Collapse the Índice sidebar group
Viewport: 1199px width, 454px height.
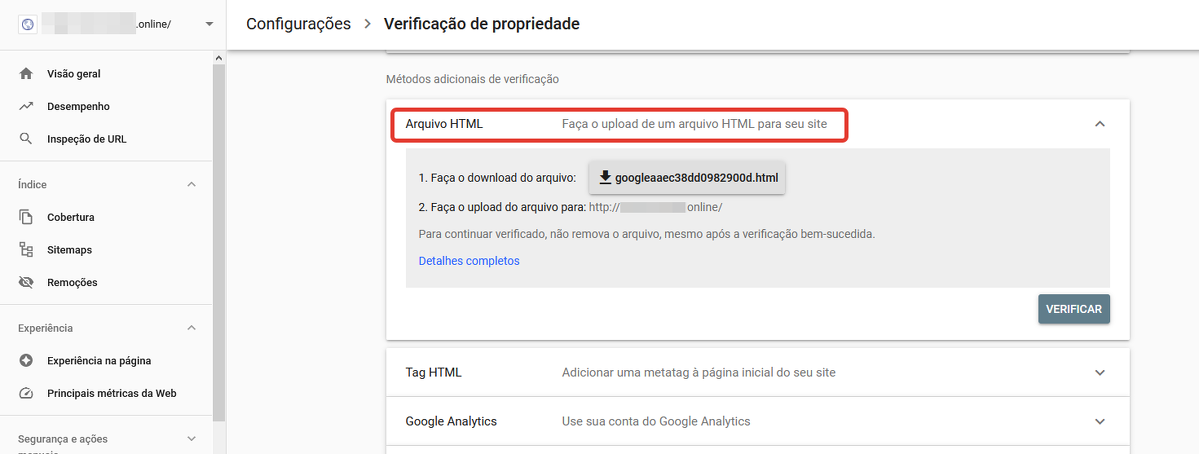coord(192,185)
